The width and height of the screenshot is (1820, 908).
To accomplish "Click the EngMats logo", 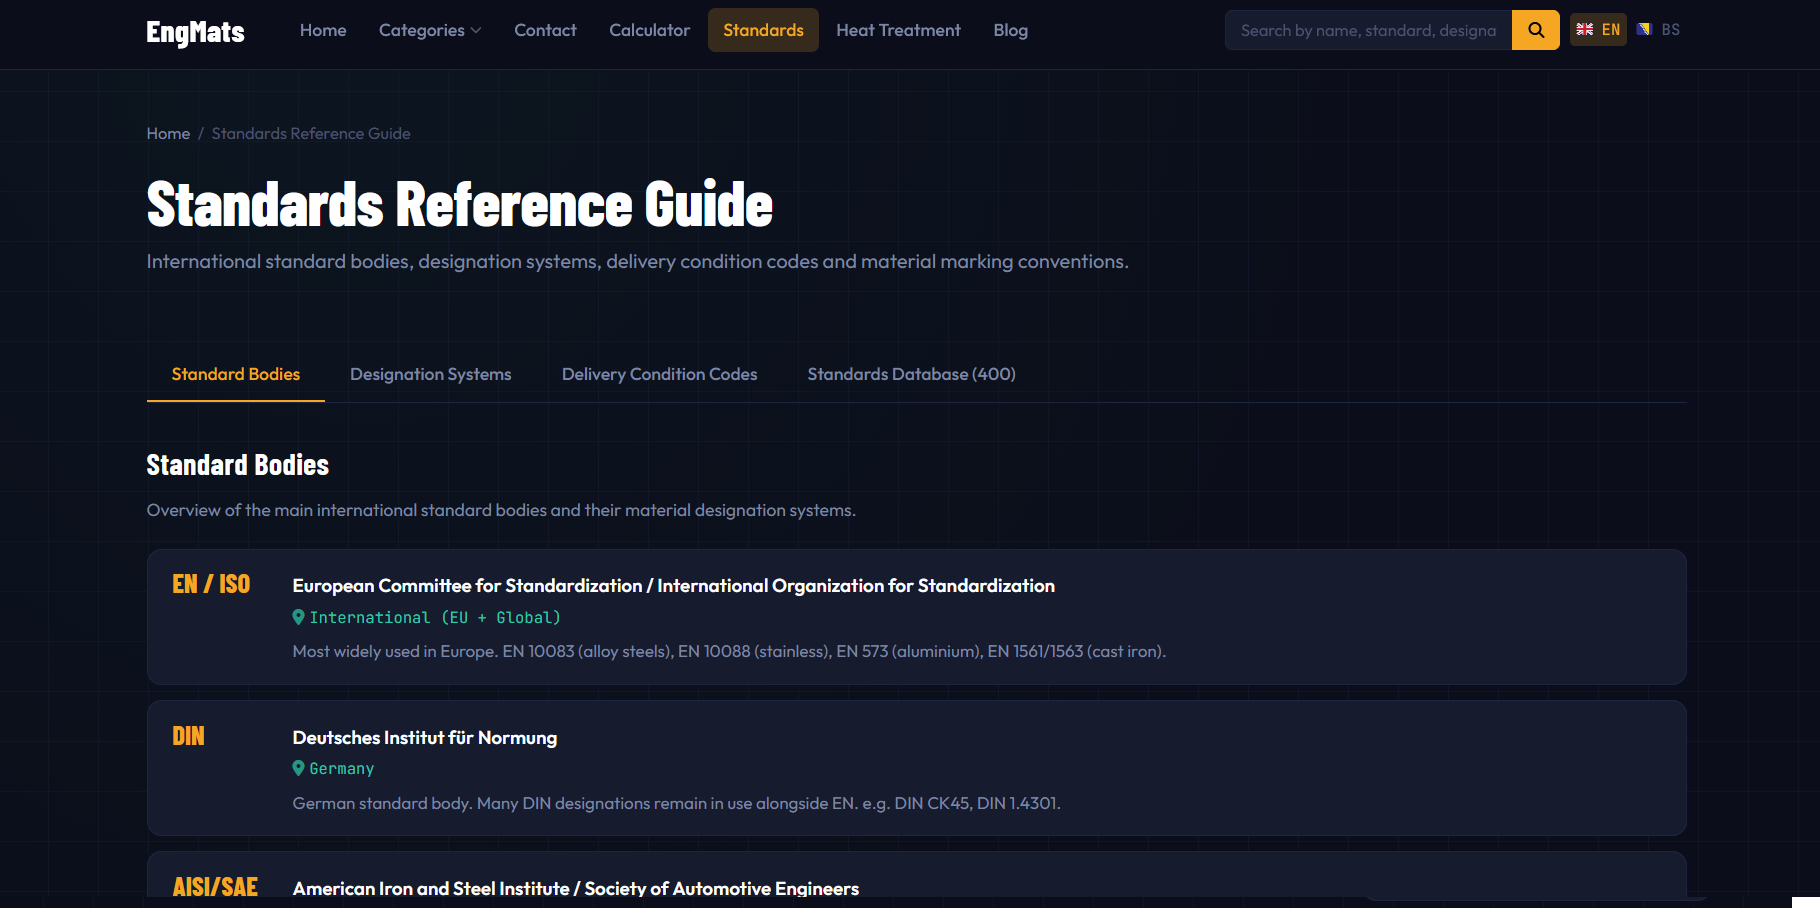I will pyautogui.click(x=195, y=32).
